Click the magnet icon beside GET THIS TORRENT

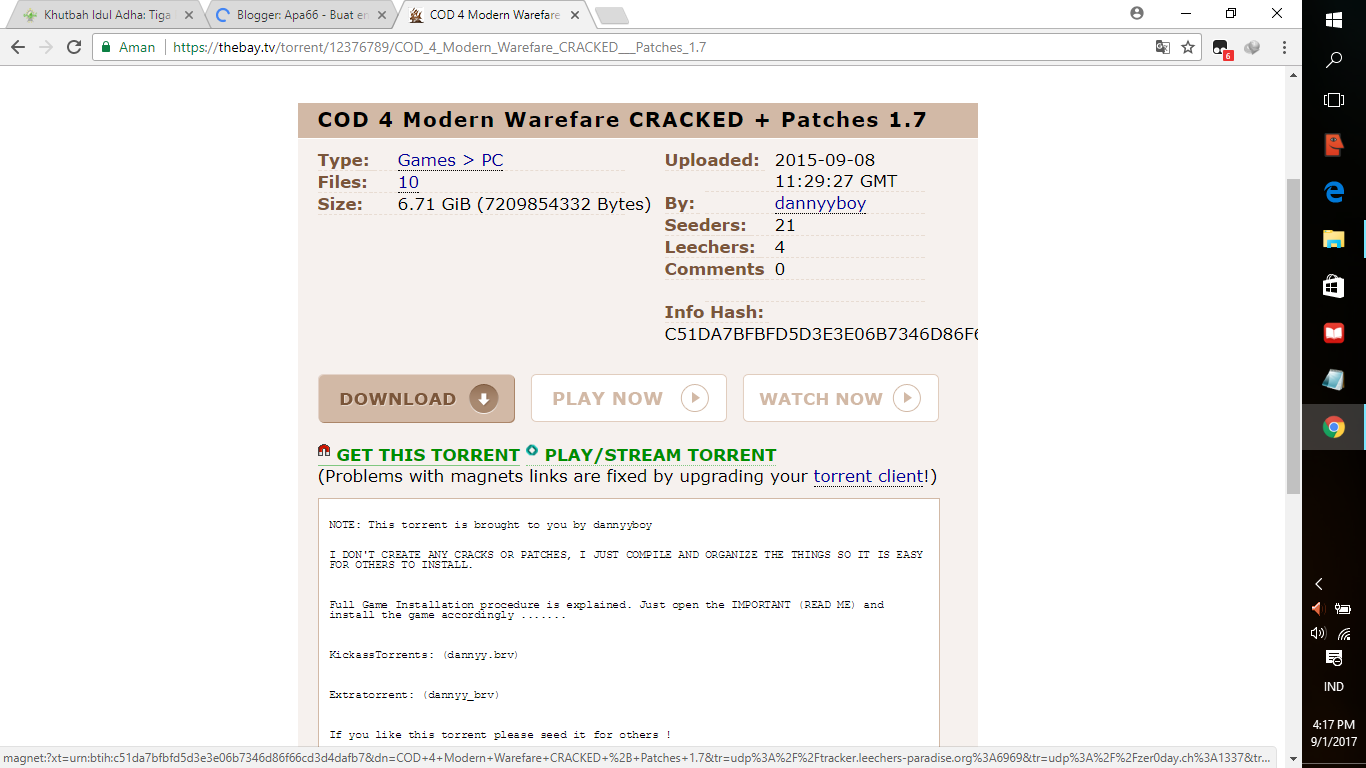[325, 454]
